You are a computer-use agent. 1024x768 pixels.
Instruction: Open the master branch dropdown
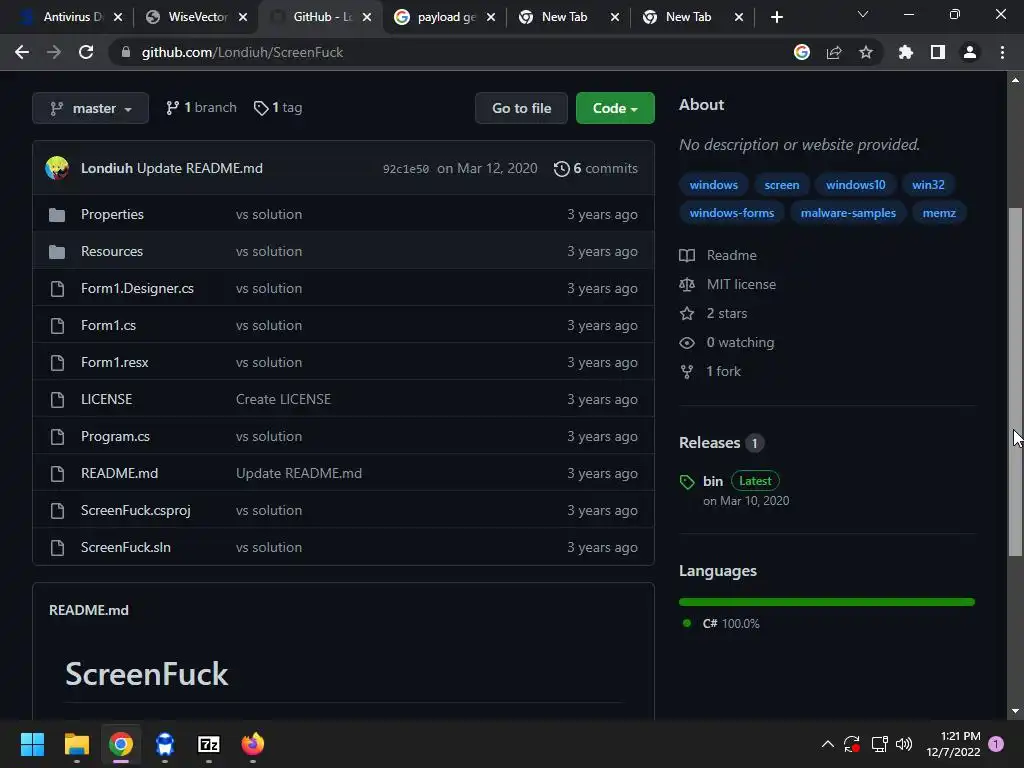90,108
